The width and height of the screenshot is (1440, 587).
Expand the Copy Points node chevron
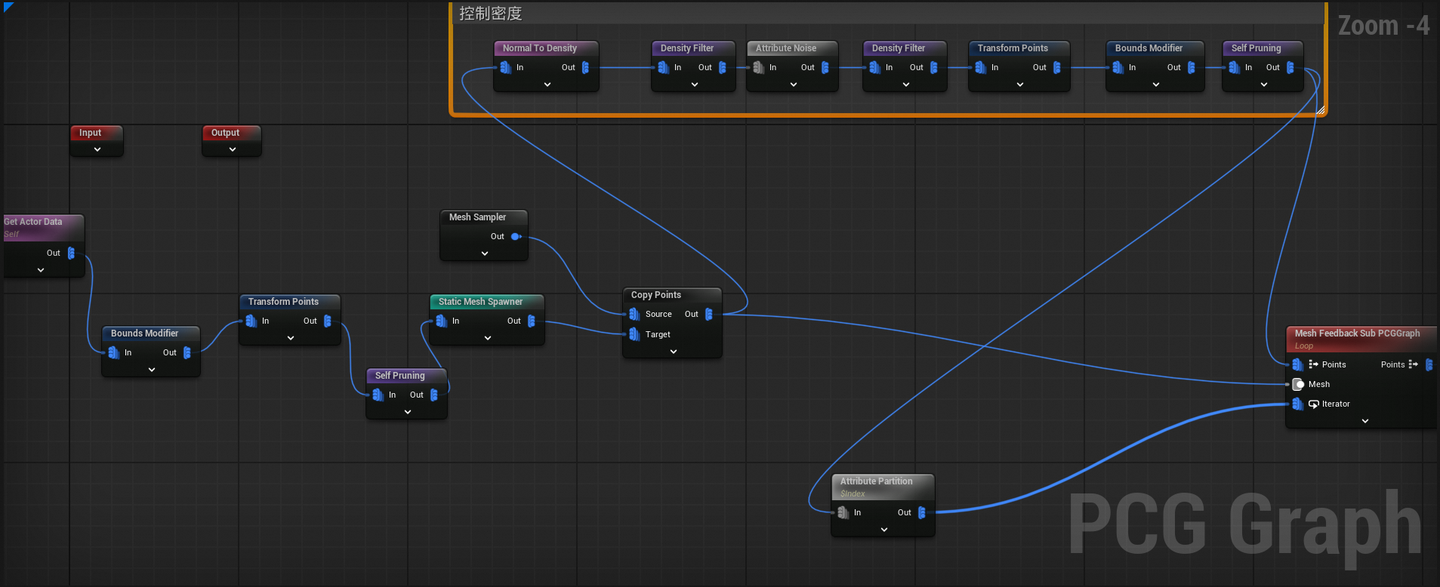point(673,352)
